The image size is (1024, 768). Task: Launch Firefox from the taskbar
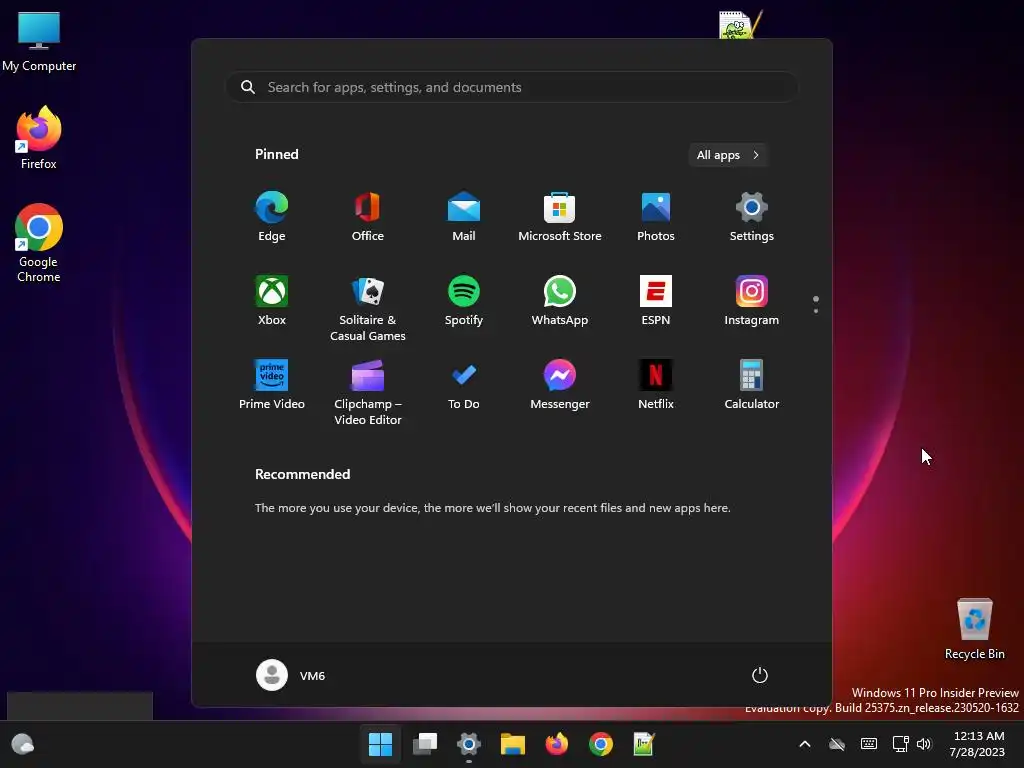coord(556,744)
